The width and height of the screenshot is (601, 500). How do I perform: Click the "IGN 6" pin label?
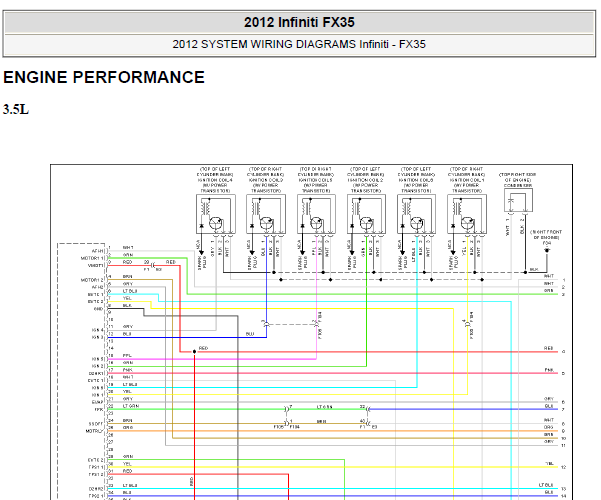tap(97, 388)
